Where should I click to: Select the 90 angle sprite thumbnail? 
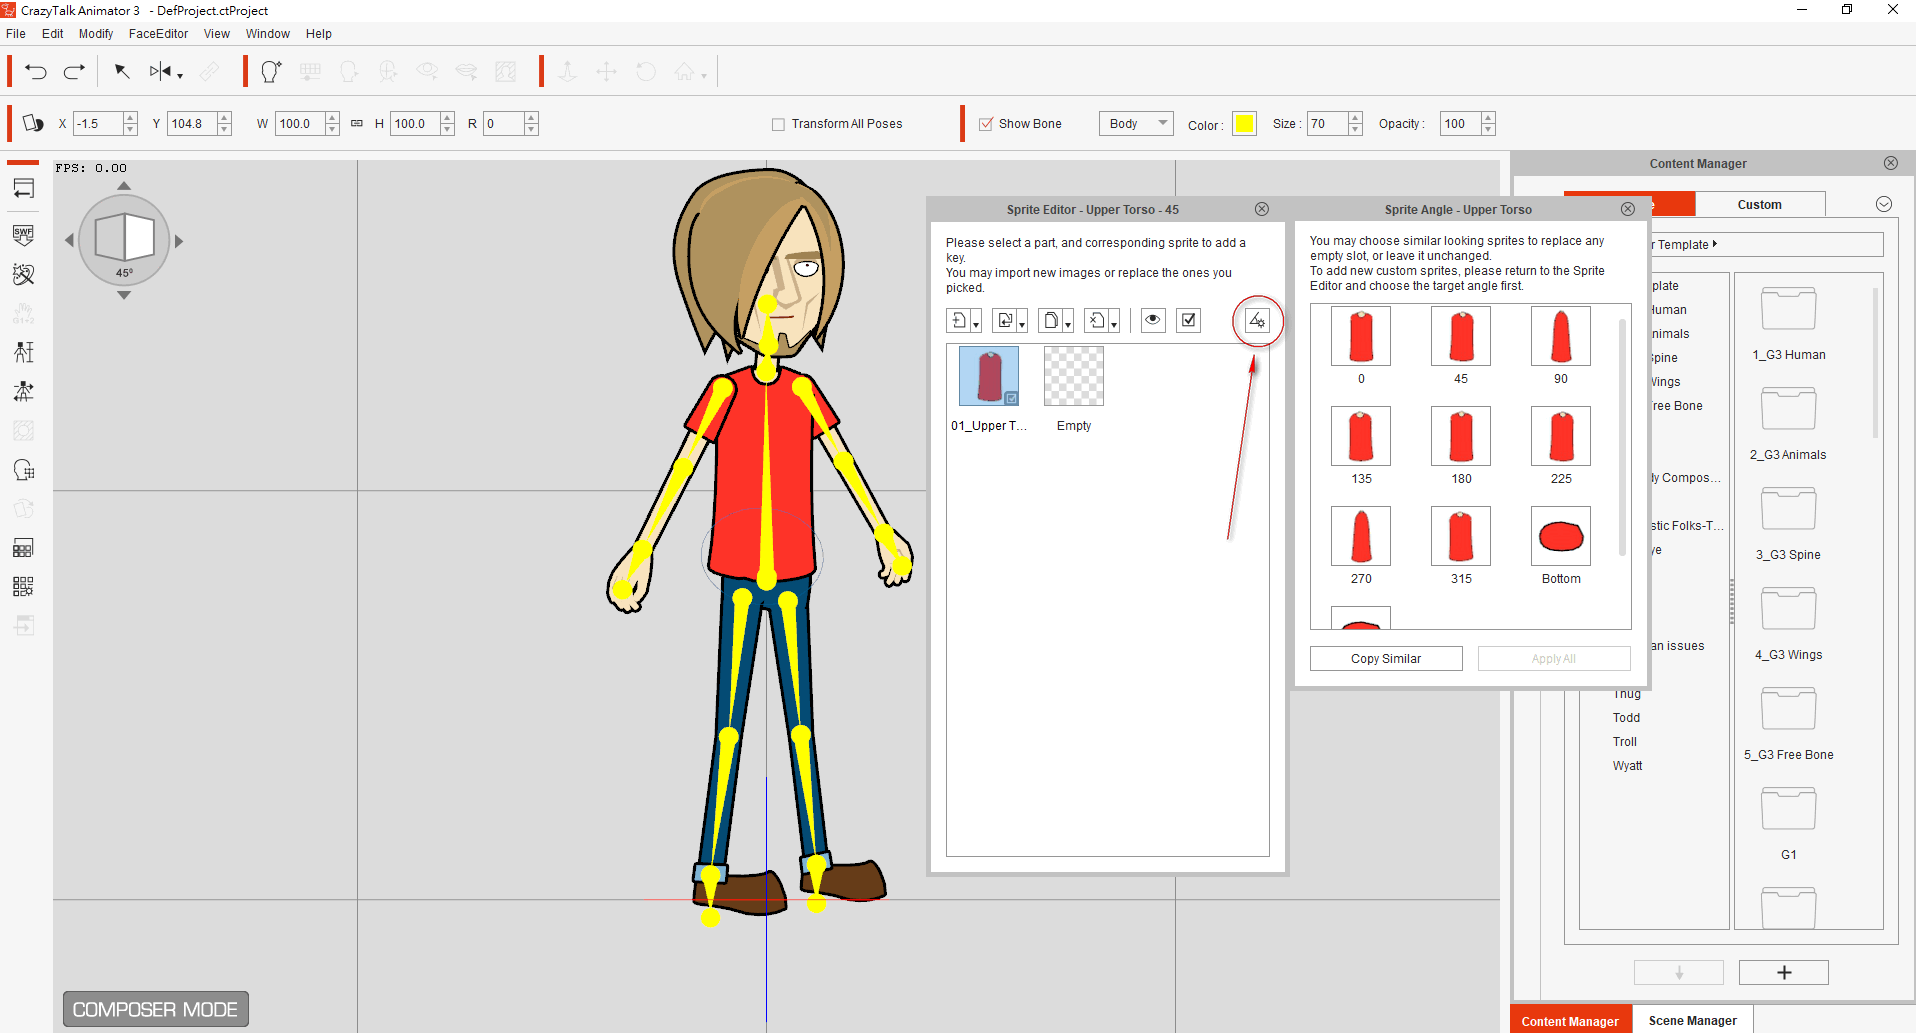(1561, 336)
